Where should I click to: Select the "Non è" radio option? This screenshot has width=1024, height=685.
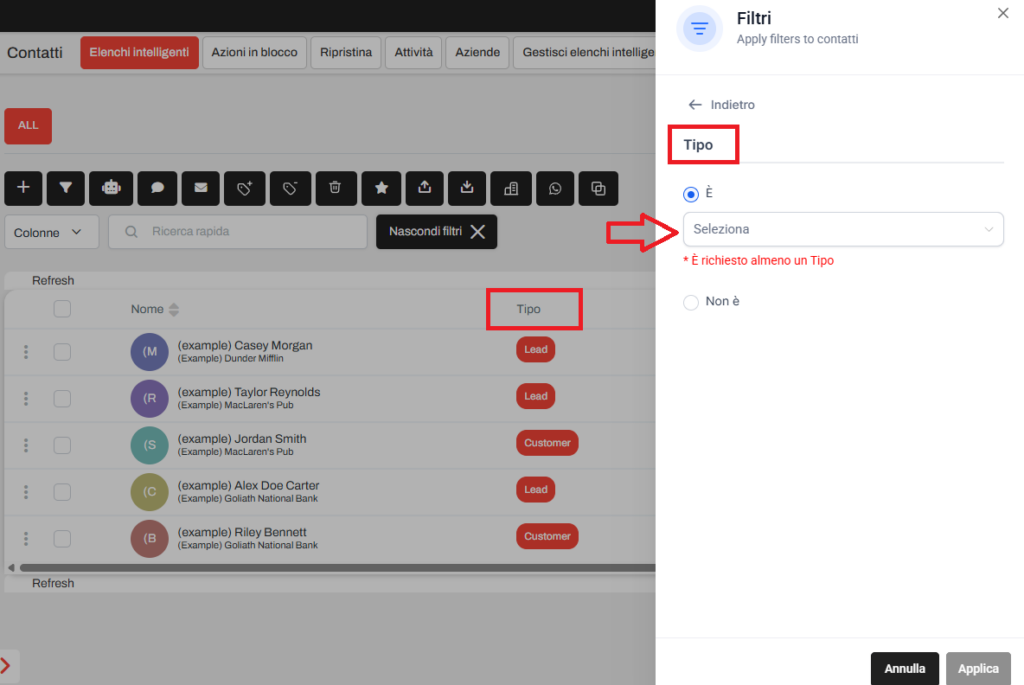(x=691, y=302)
